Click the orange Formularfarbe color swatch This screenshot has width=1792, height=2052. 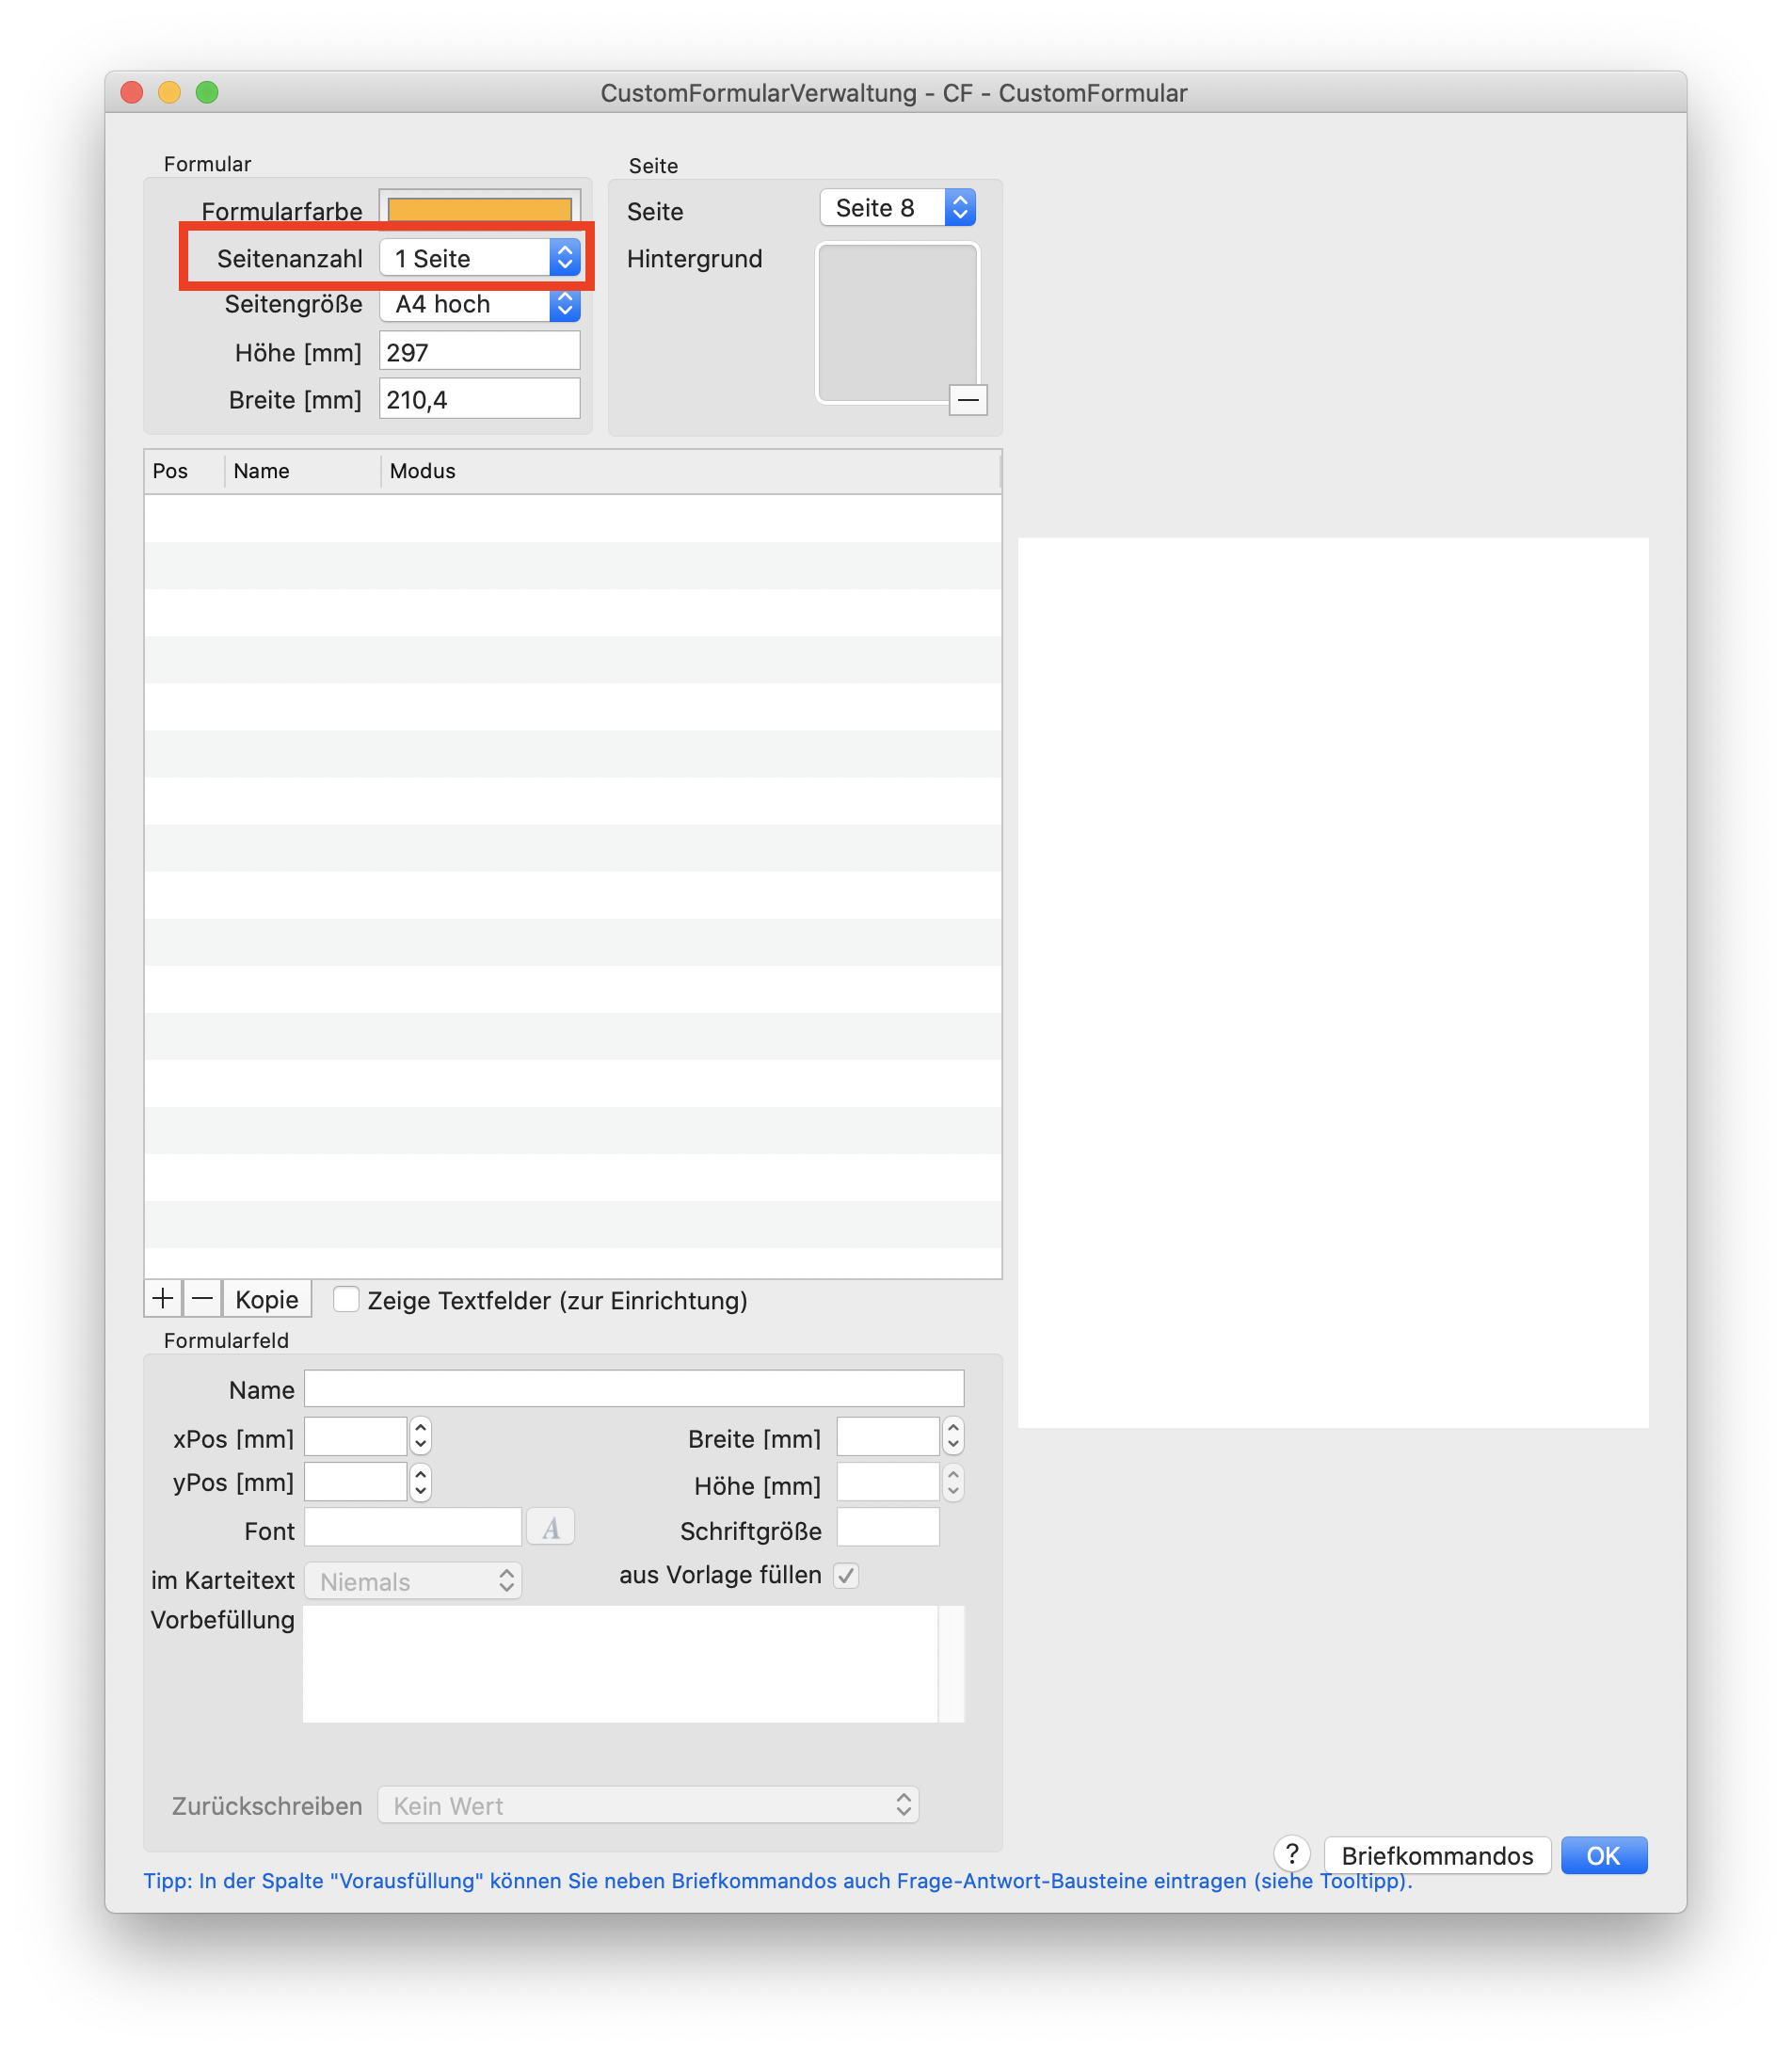coord(480,207)
